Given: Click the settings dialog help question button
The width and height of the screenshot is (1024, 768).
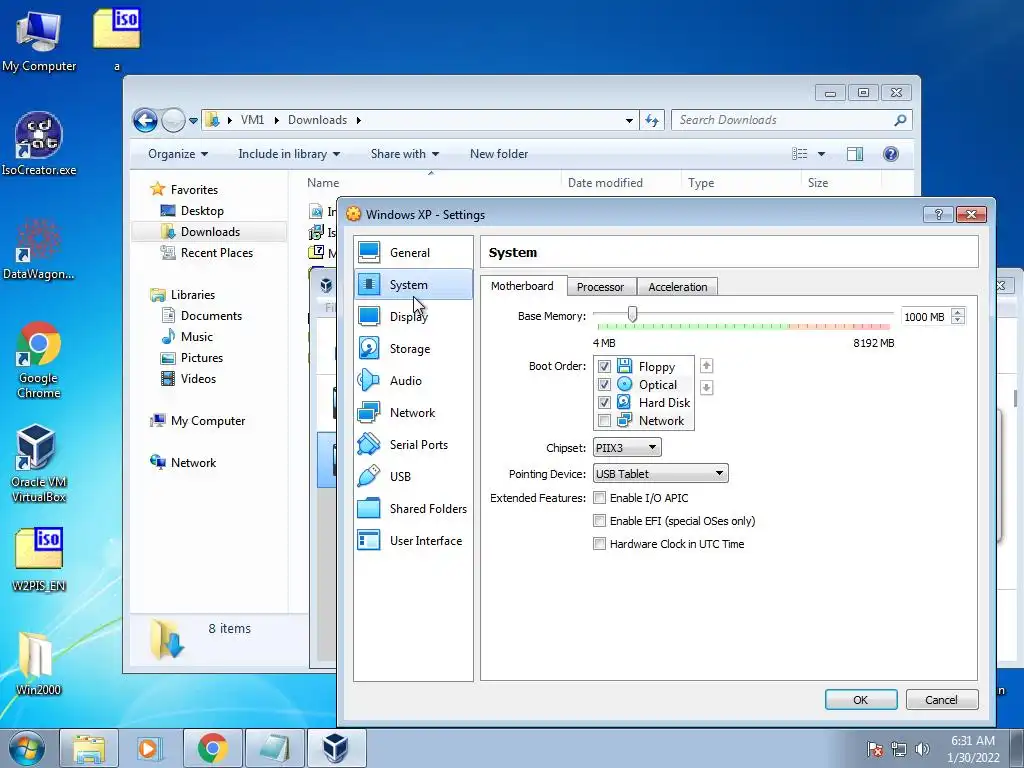Looking at the screenshot, I should (938, 214).
